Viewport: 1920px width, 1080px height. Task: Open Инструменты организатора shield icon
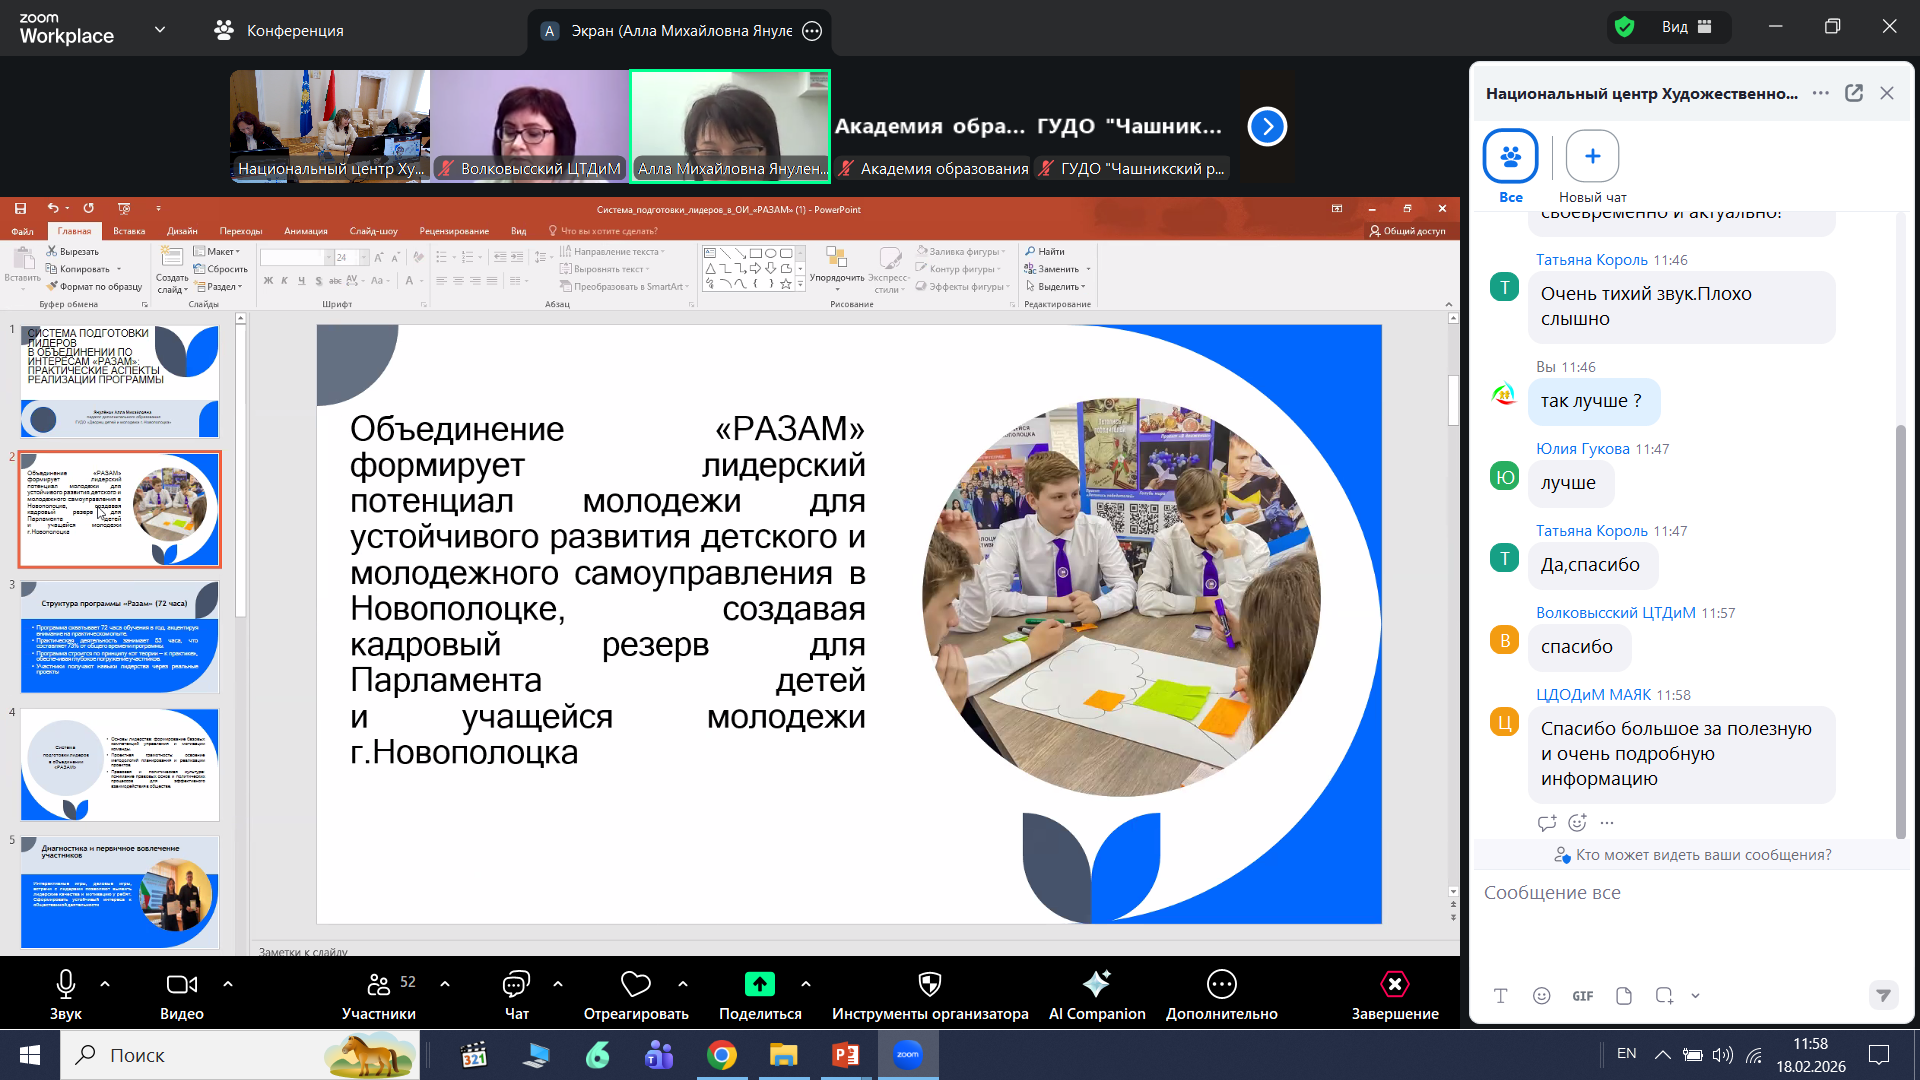[930, 984]
